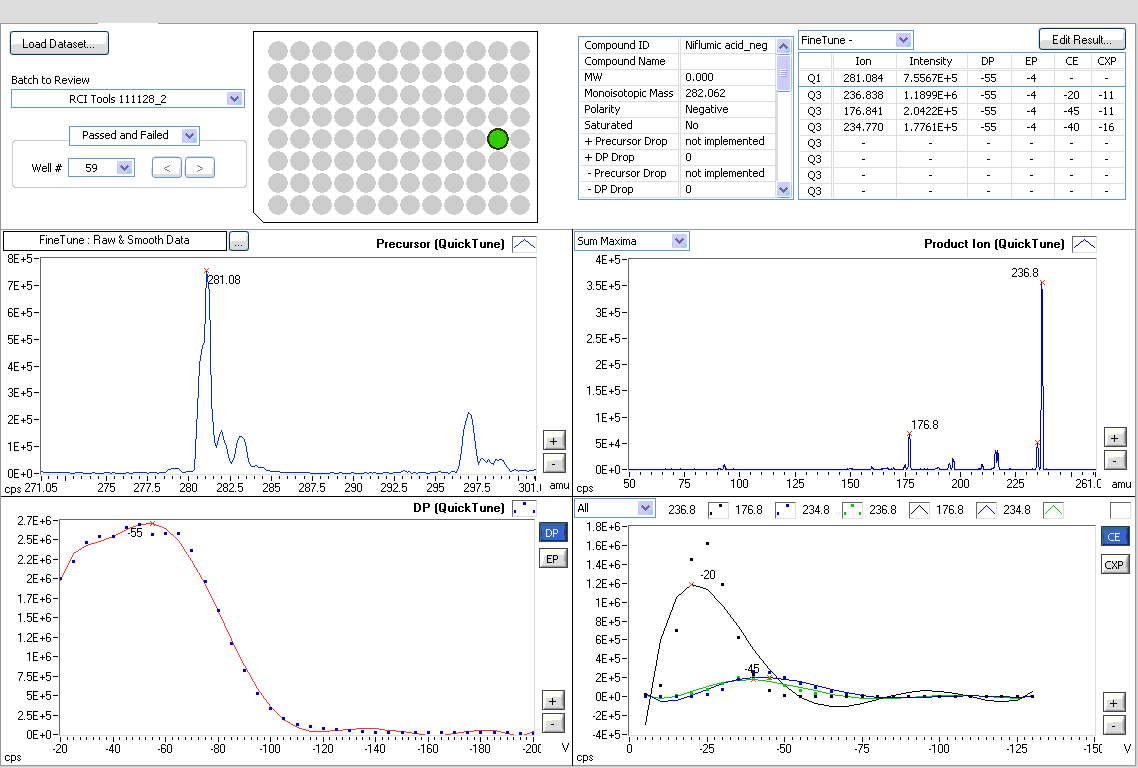Click the MW value 0.000
Viewport: 1138px width, 768px height.
click(700, 77)
